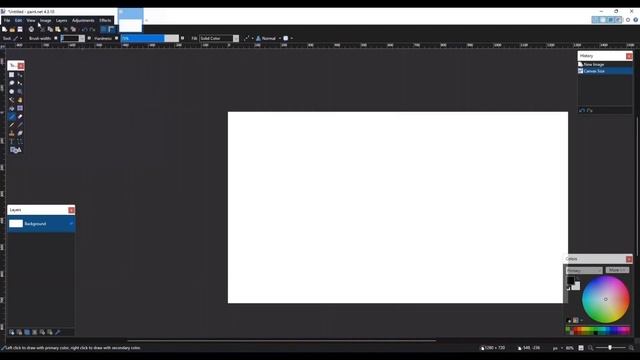Close the Layers panel
The image size is (640, 360).
71,210
